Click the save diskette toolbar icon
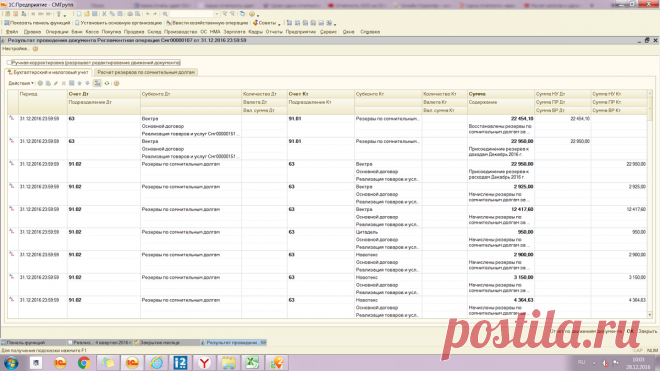 point(95,14)
